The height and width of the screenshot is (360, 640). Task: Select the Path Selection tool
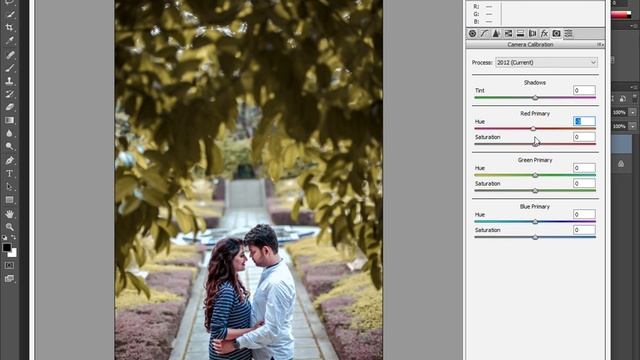[10, 187]
